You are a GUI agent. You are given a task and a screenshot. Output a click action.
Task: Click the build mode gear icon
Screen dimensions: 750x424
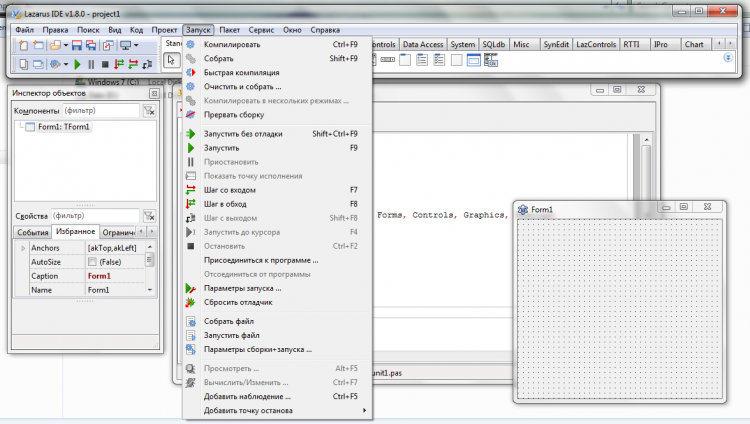pyautogui.click(x=55, y=64)
